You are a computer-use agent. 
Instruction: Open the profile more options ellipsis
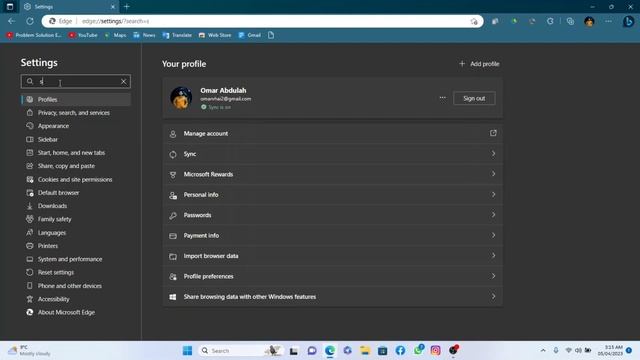click(x=442, y=98)
